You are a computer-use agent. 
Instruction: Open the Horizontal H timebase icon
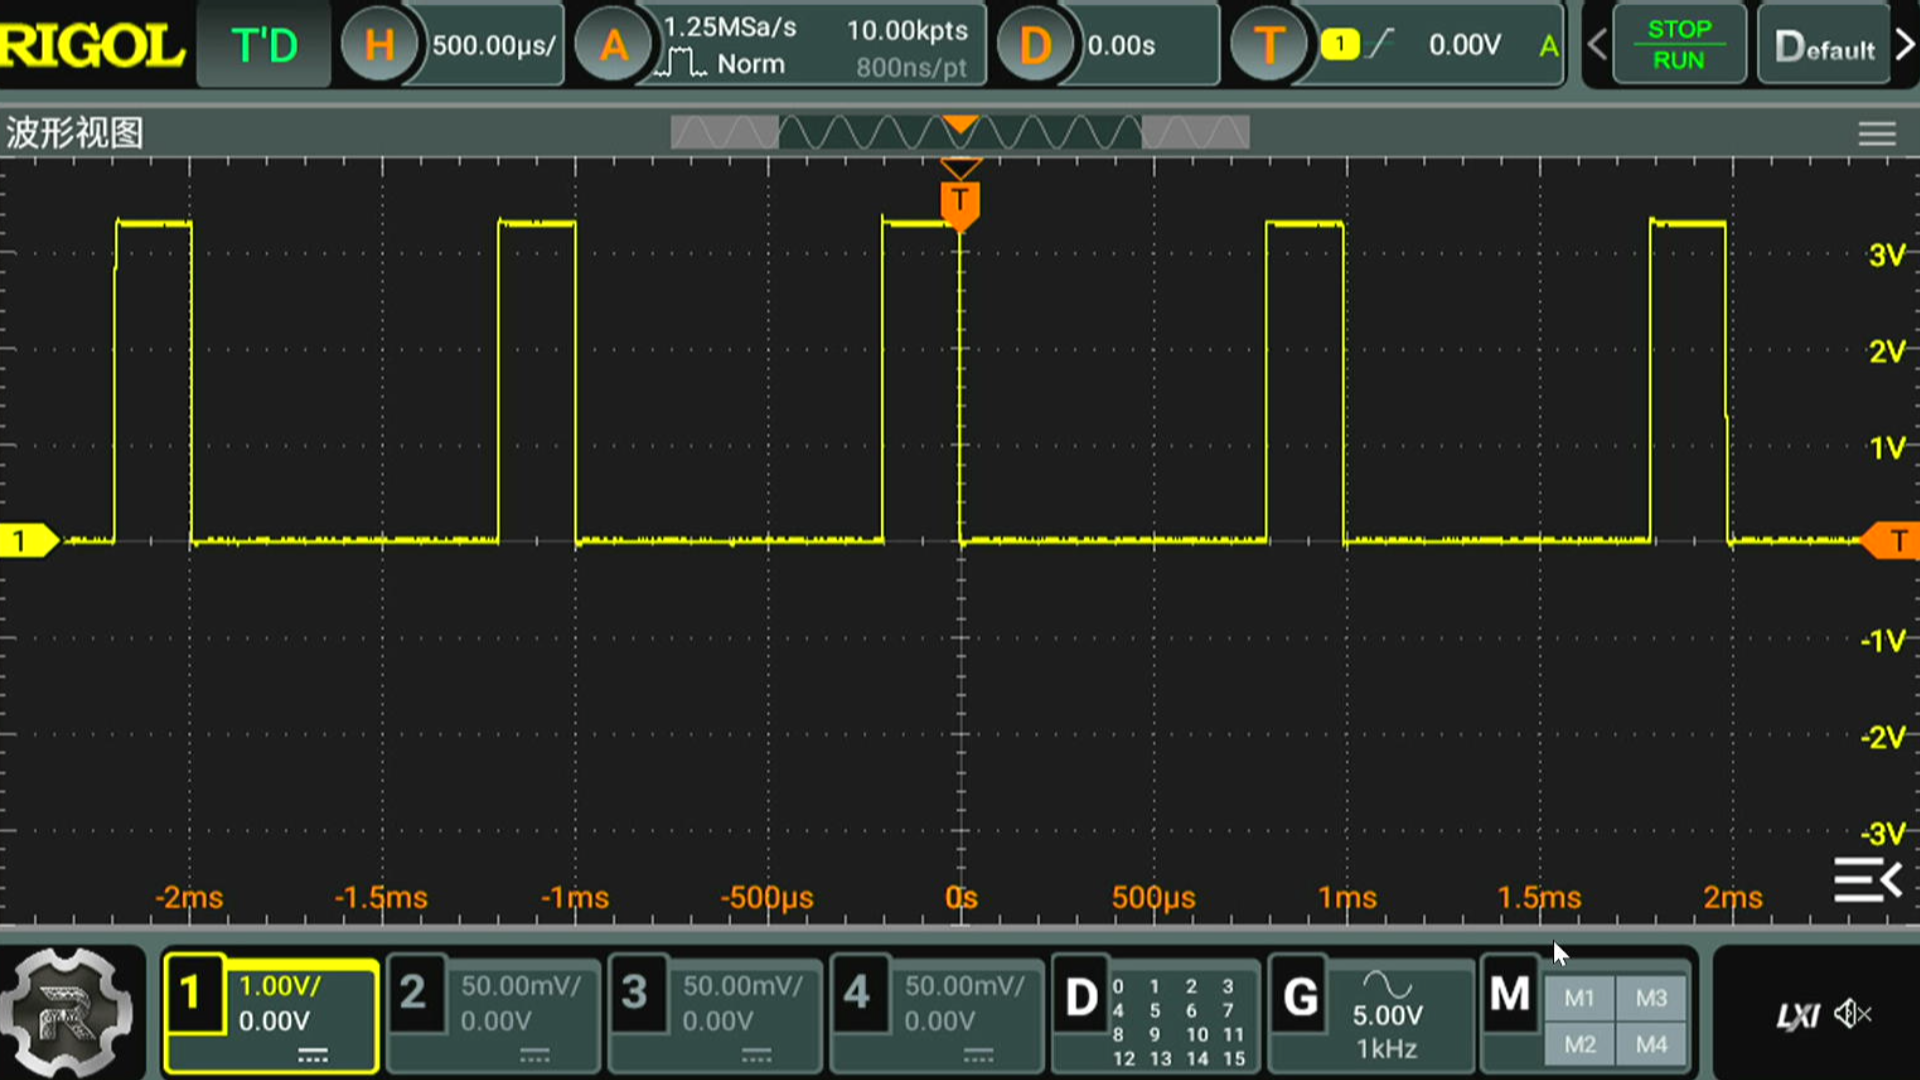click(379, 45)
